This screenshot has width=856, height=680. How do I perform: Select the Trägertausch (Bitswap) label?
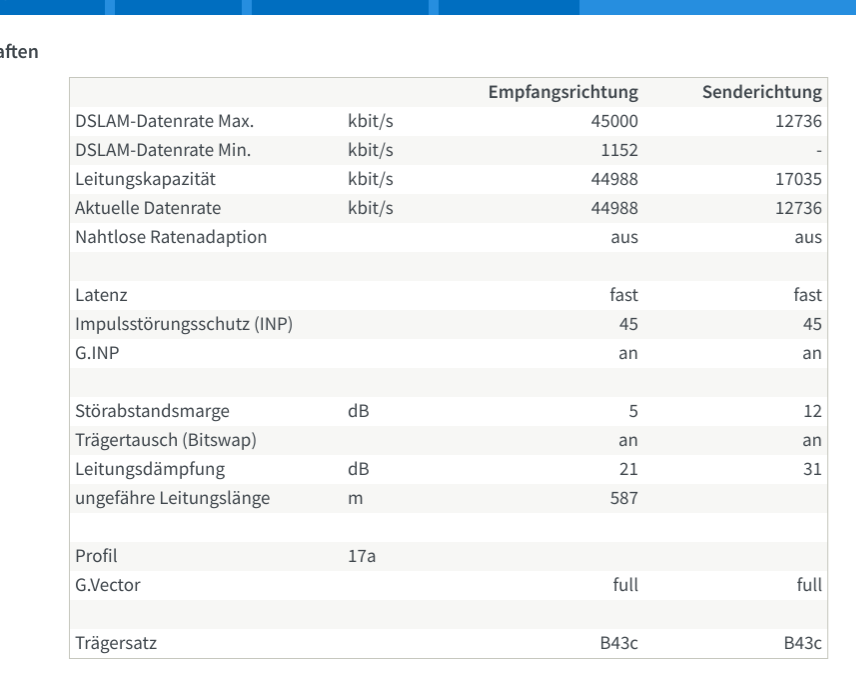[x=166, y=440]
